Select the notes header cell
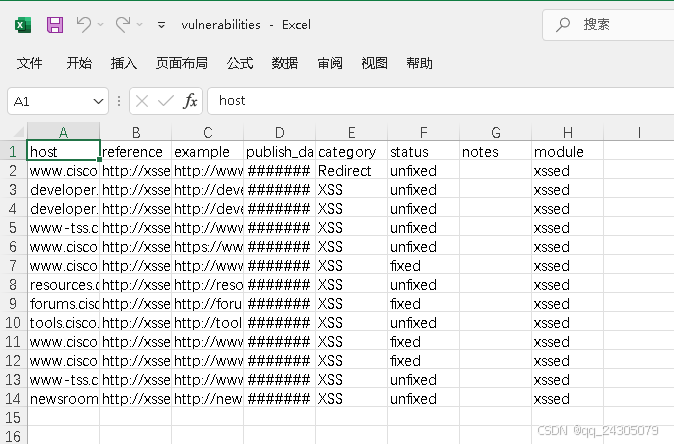 coord(496,151)
